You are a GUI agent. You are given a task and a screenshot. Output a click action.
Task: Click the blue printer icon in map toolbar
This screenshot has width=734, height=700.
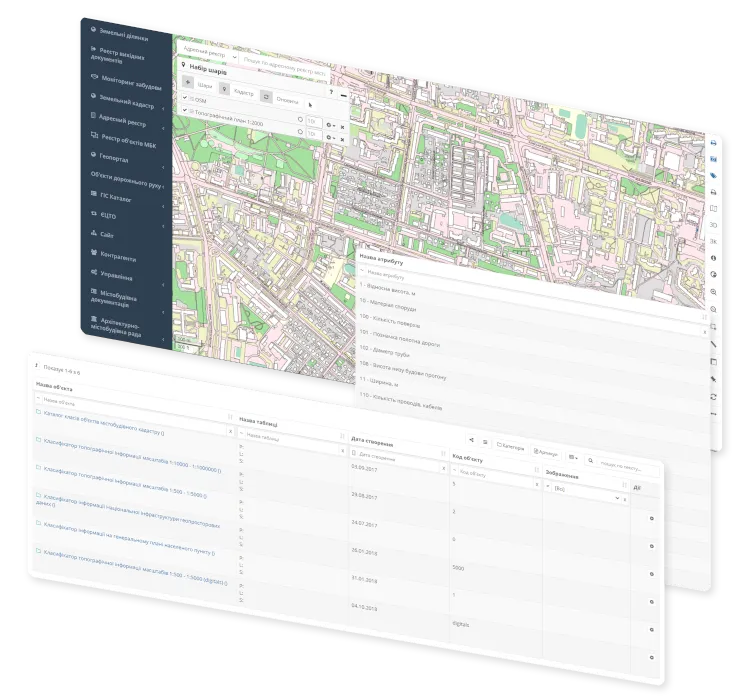[713, 142]
